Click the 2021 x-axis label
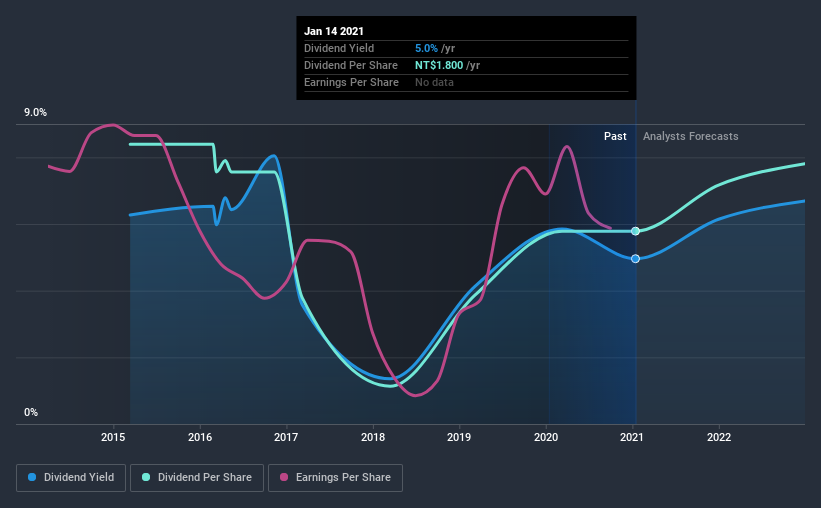821x508 pixels. coord(631,437)
